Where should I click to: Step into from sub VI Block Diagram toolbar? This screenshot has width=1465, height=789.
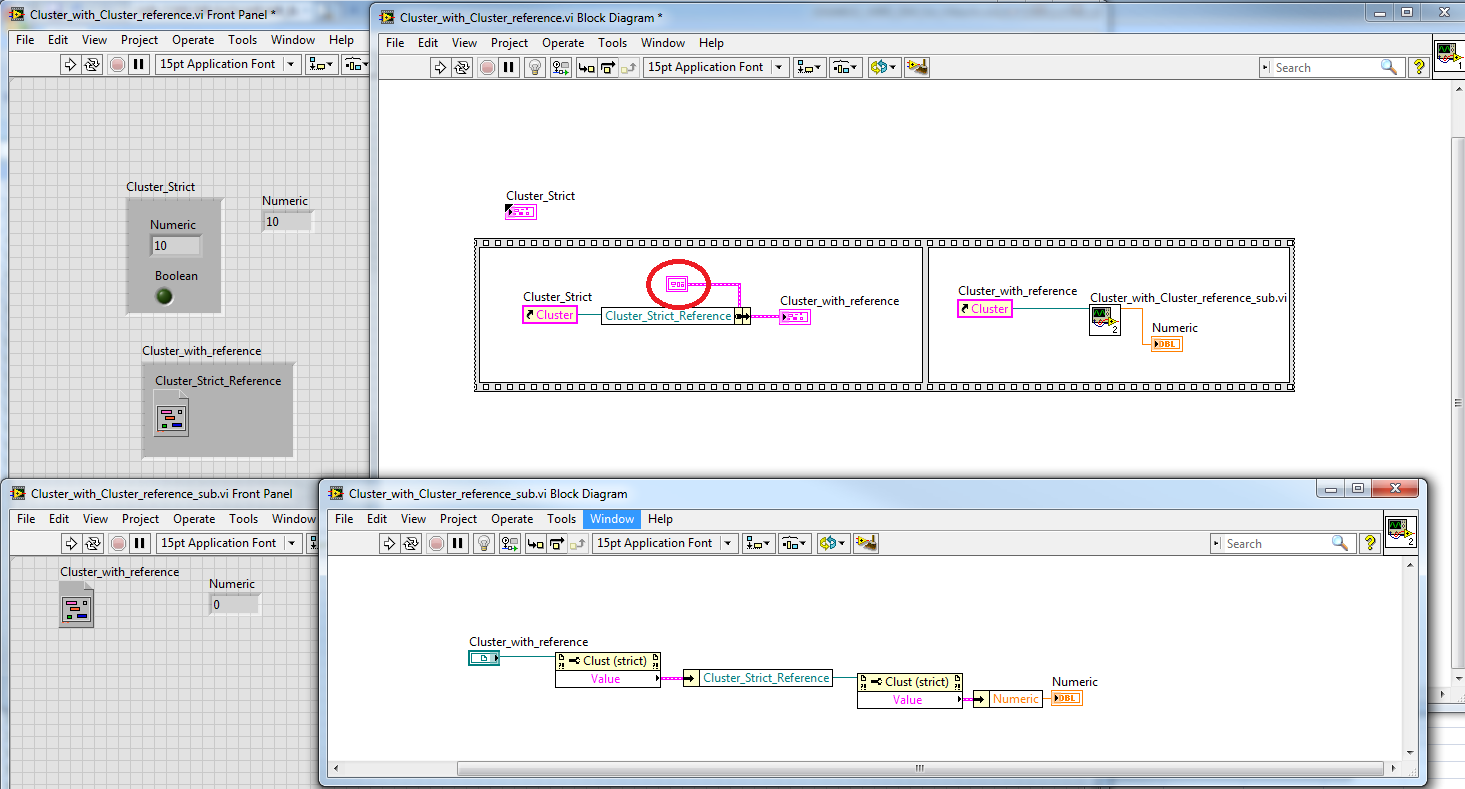536,543
